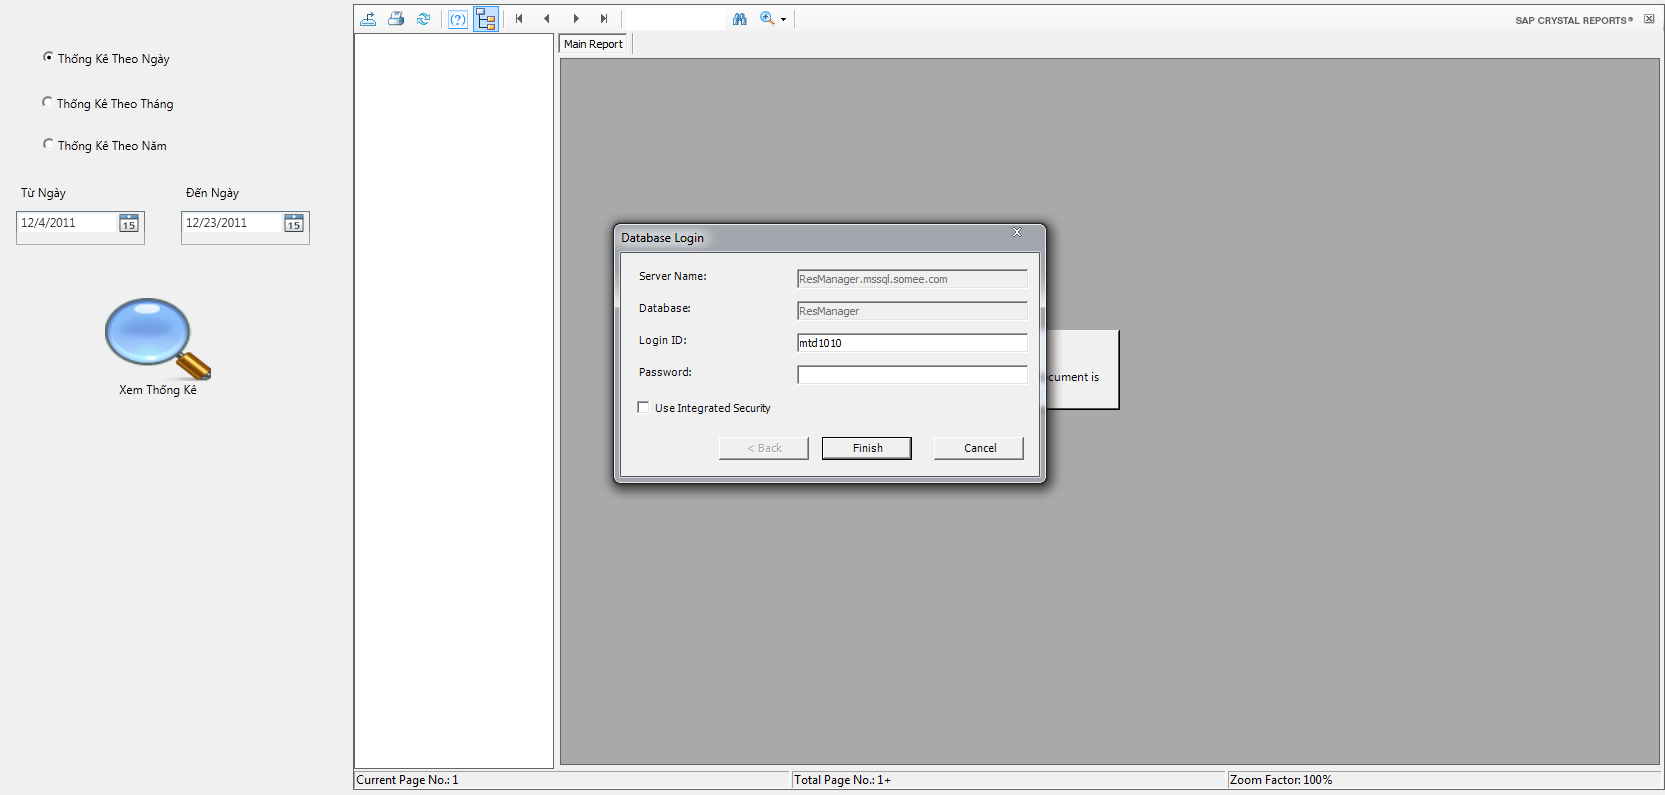Click the Password input field
This screenshot has height=795, width=1665.
pos(911,375)
